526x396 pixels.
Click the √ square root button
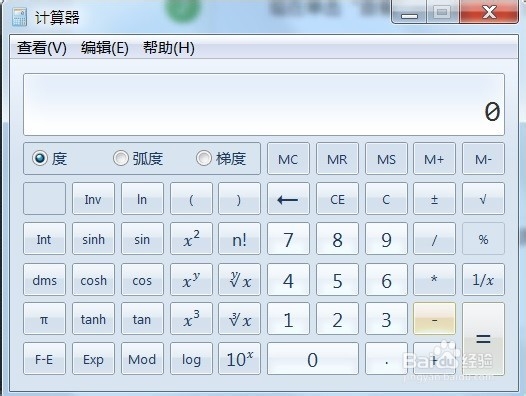[x=483, y=199]
